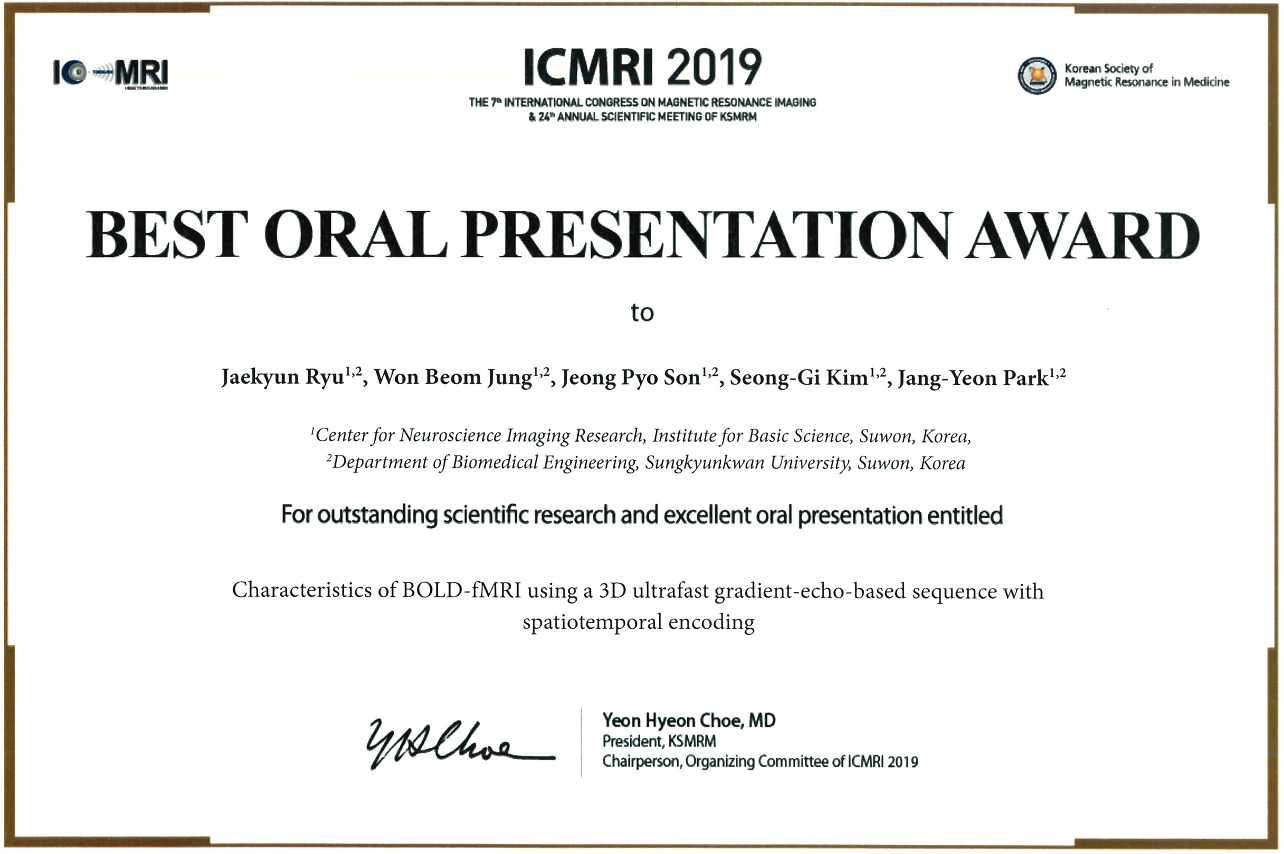Click 'Magnetic Resonance in Medicine' text
Screen dimensions: 1284x854
click(1146, 82)
